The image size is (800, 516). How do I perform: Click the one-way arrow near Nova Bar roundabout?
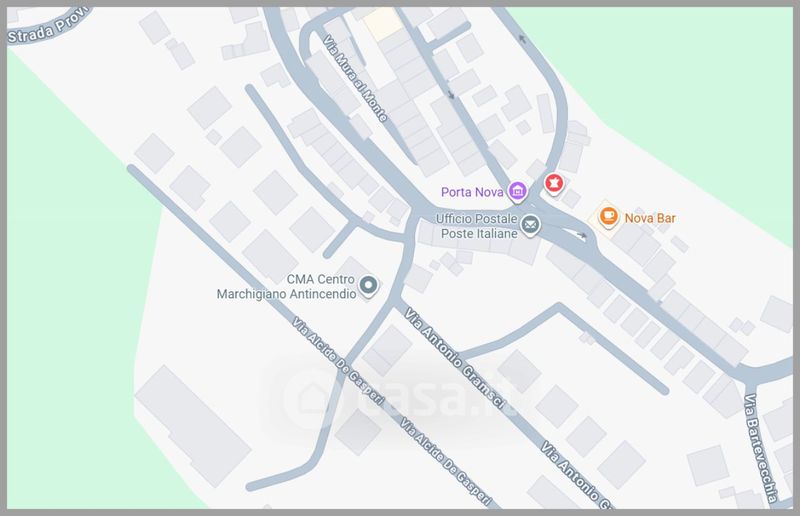tap(581, 235)
